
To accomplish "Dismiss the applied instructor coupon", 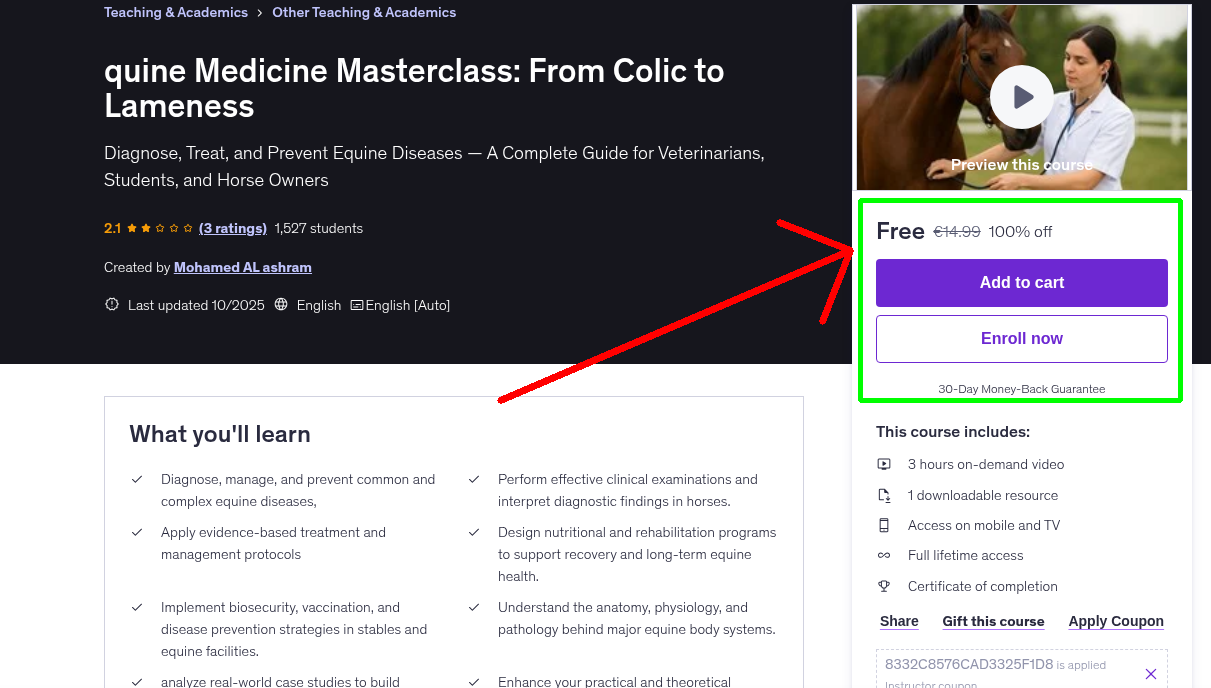I will pyautogui.click(x=1150, y=672).
